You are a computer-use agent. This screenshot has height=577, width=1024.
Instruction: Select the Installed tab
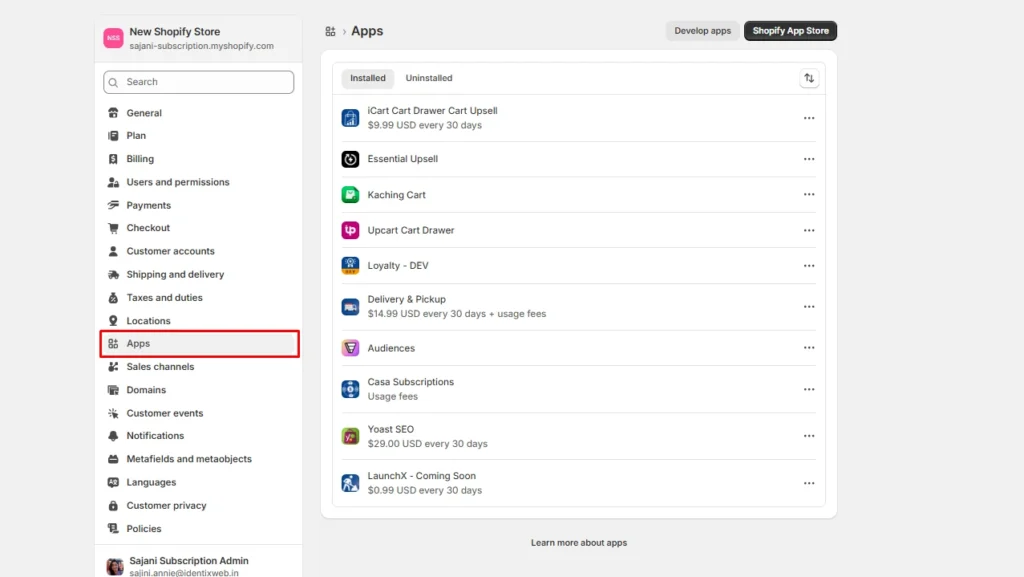tap(367, 77)
